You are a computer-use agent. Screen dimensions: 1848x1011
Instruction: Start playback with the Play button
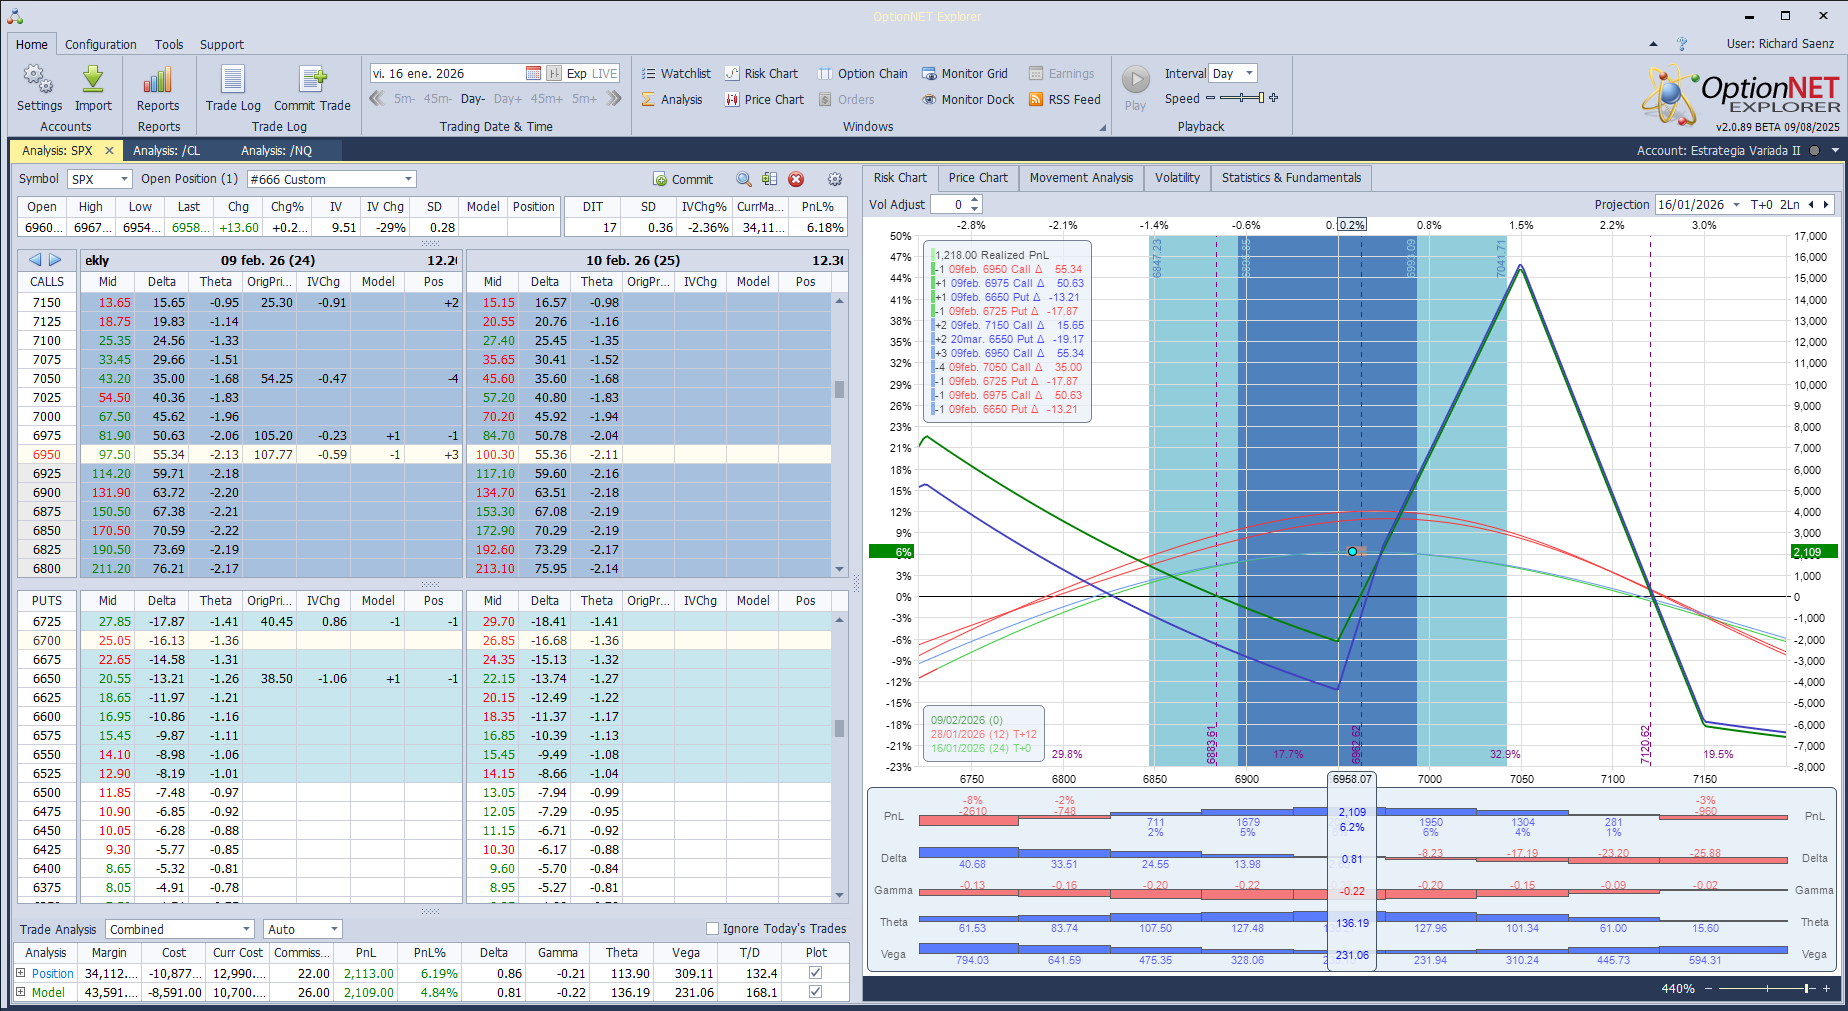click(x=1135, y=88)
